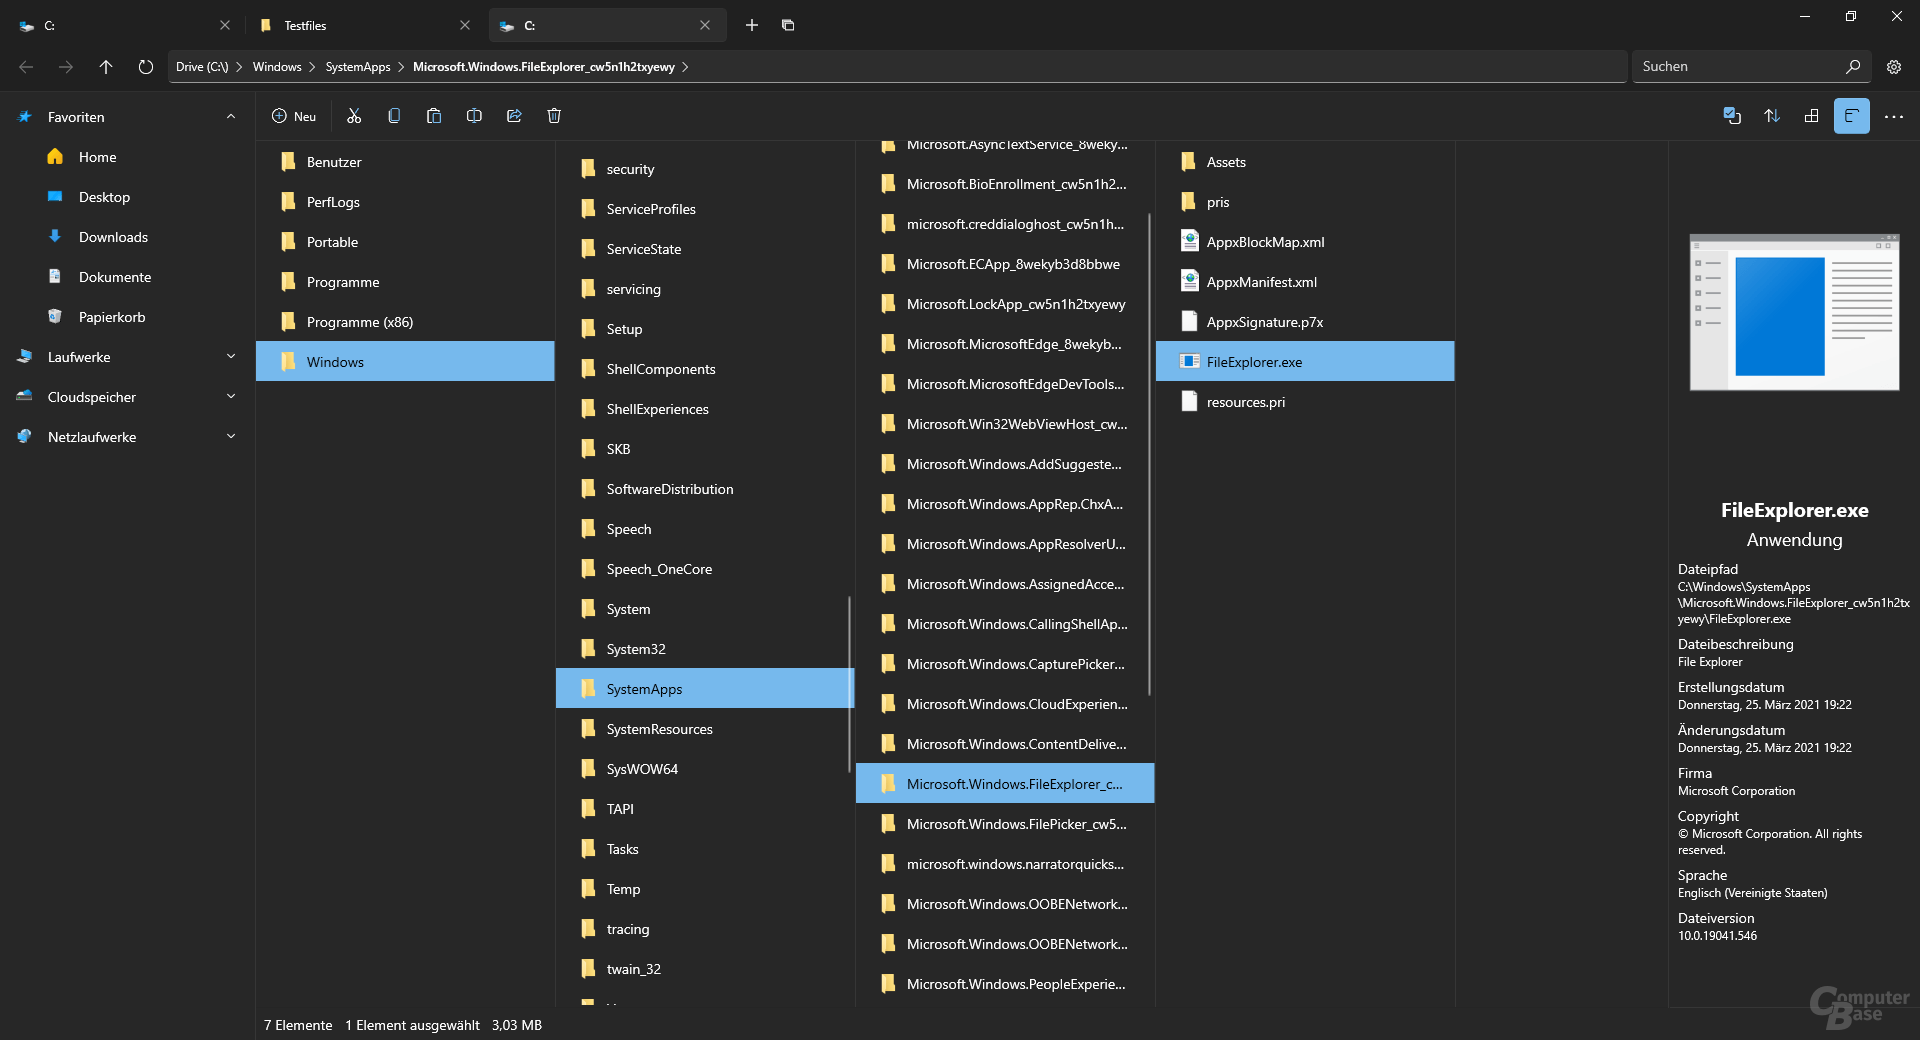Select the SoftwareDistribution folder
The image size is (1920, 1040).
704,489
